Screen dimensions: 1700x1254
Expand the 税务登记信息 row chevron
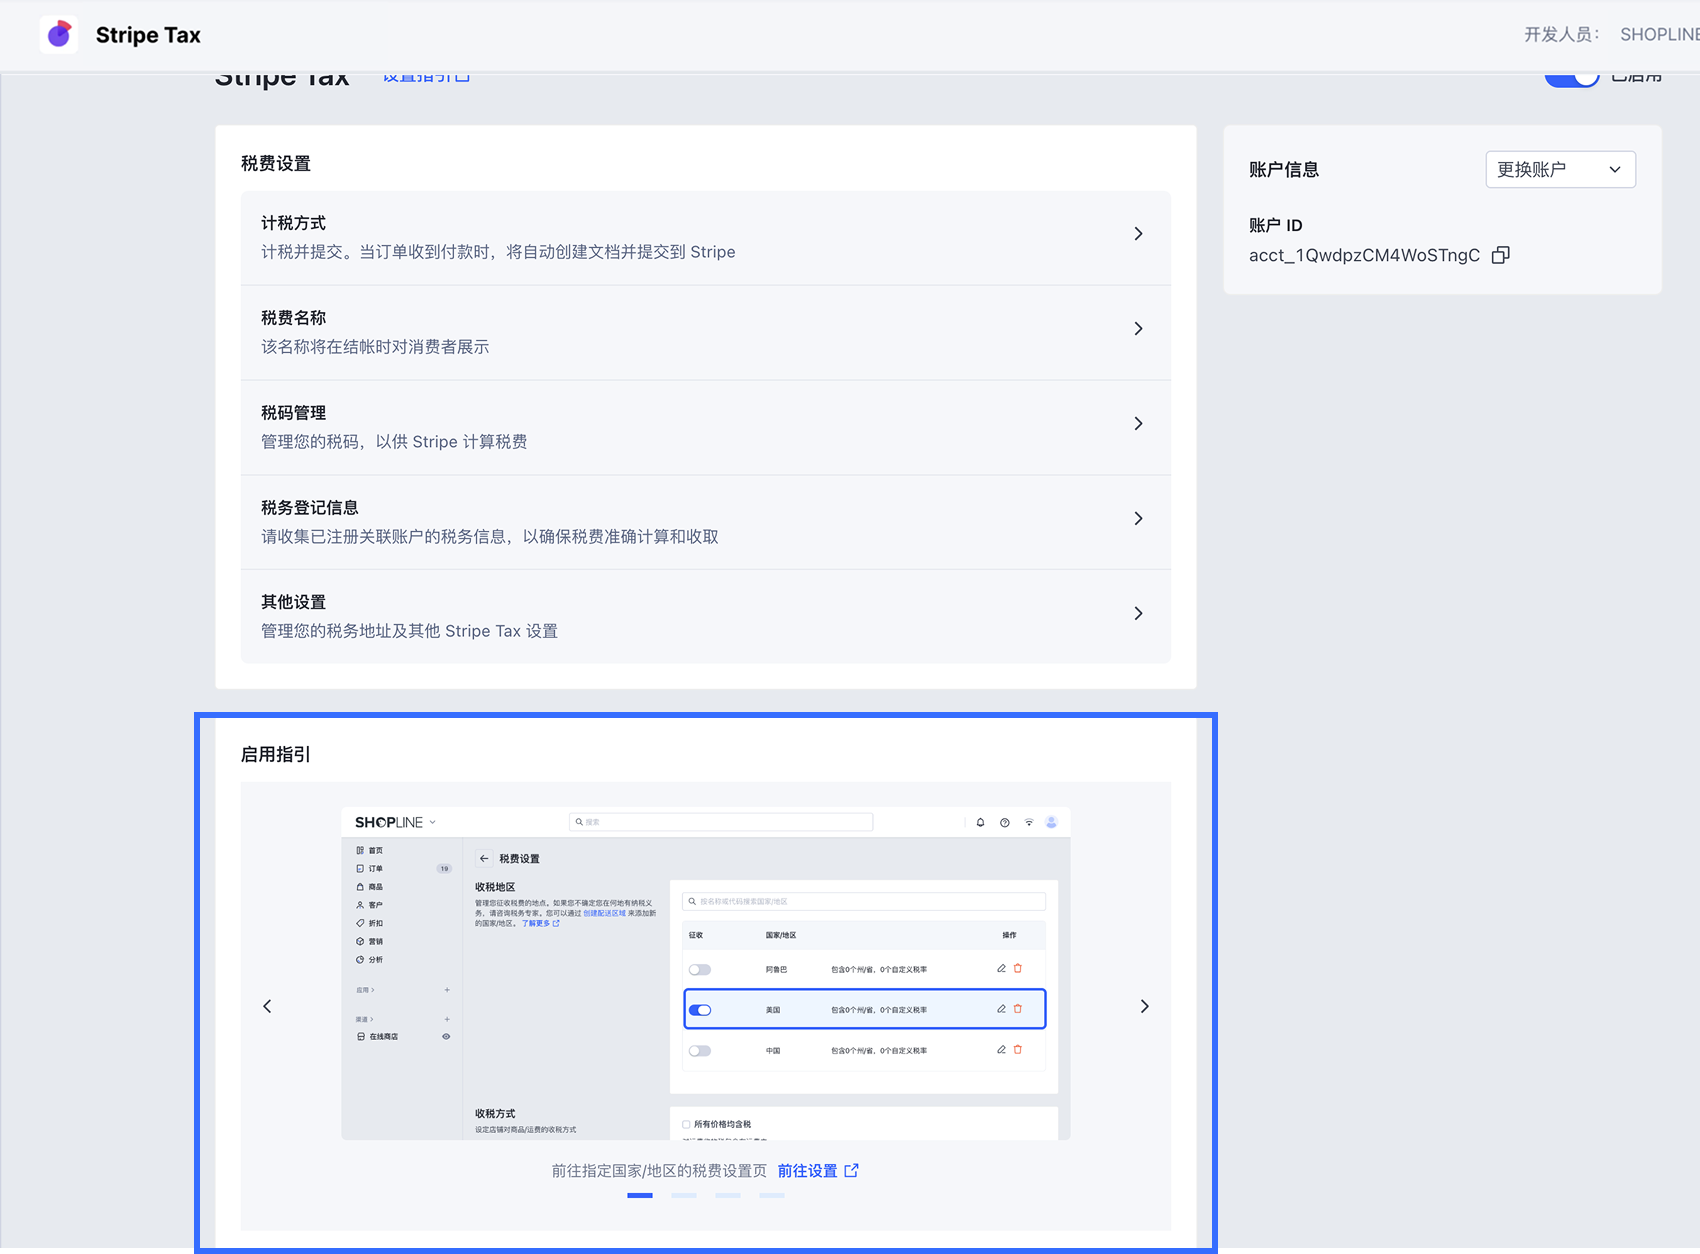point(1138,518)
